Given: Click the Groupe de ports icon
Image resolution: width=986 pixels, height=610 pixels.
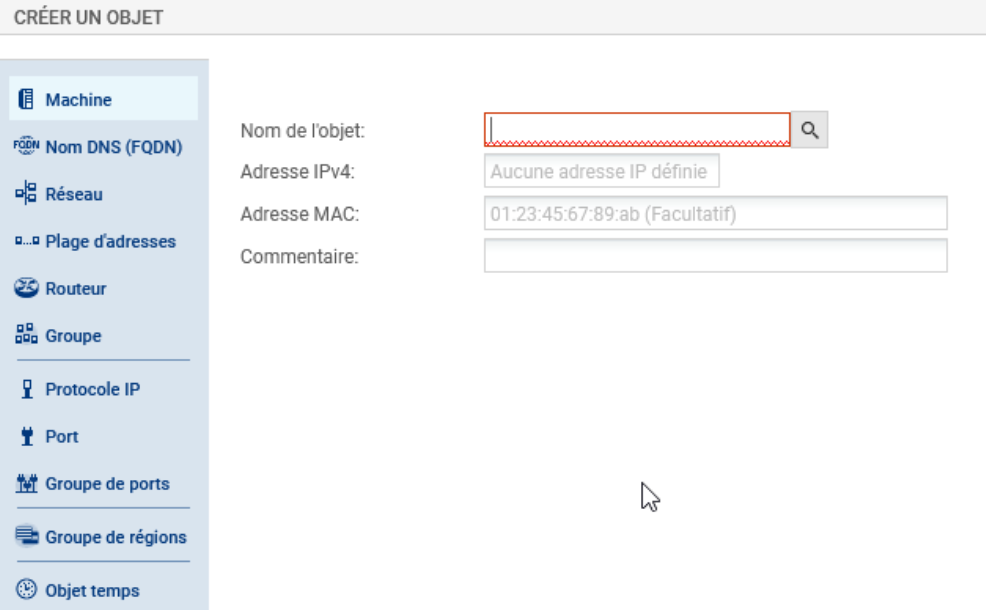Looking at the screenshot, I should tap(27, 484).
